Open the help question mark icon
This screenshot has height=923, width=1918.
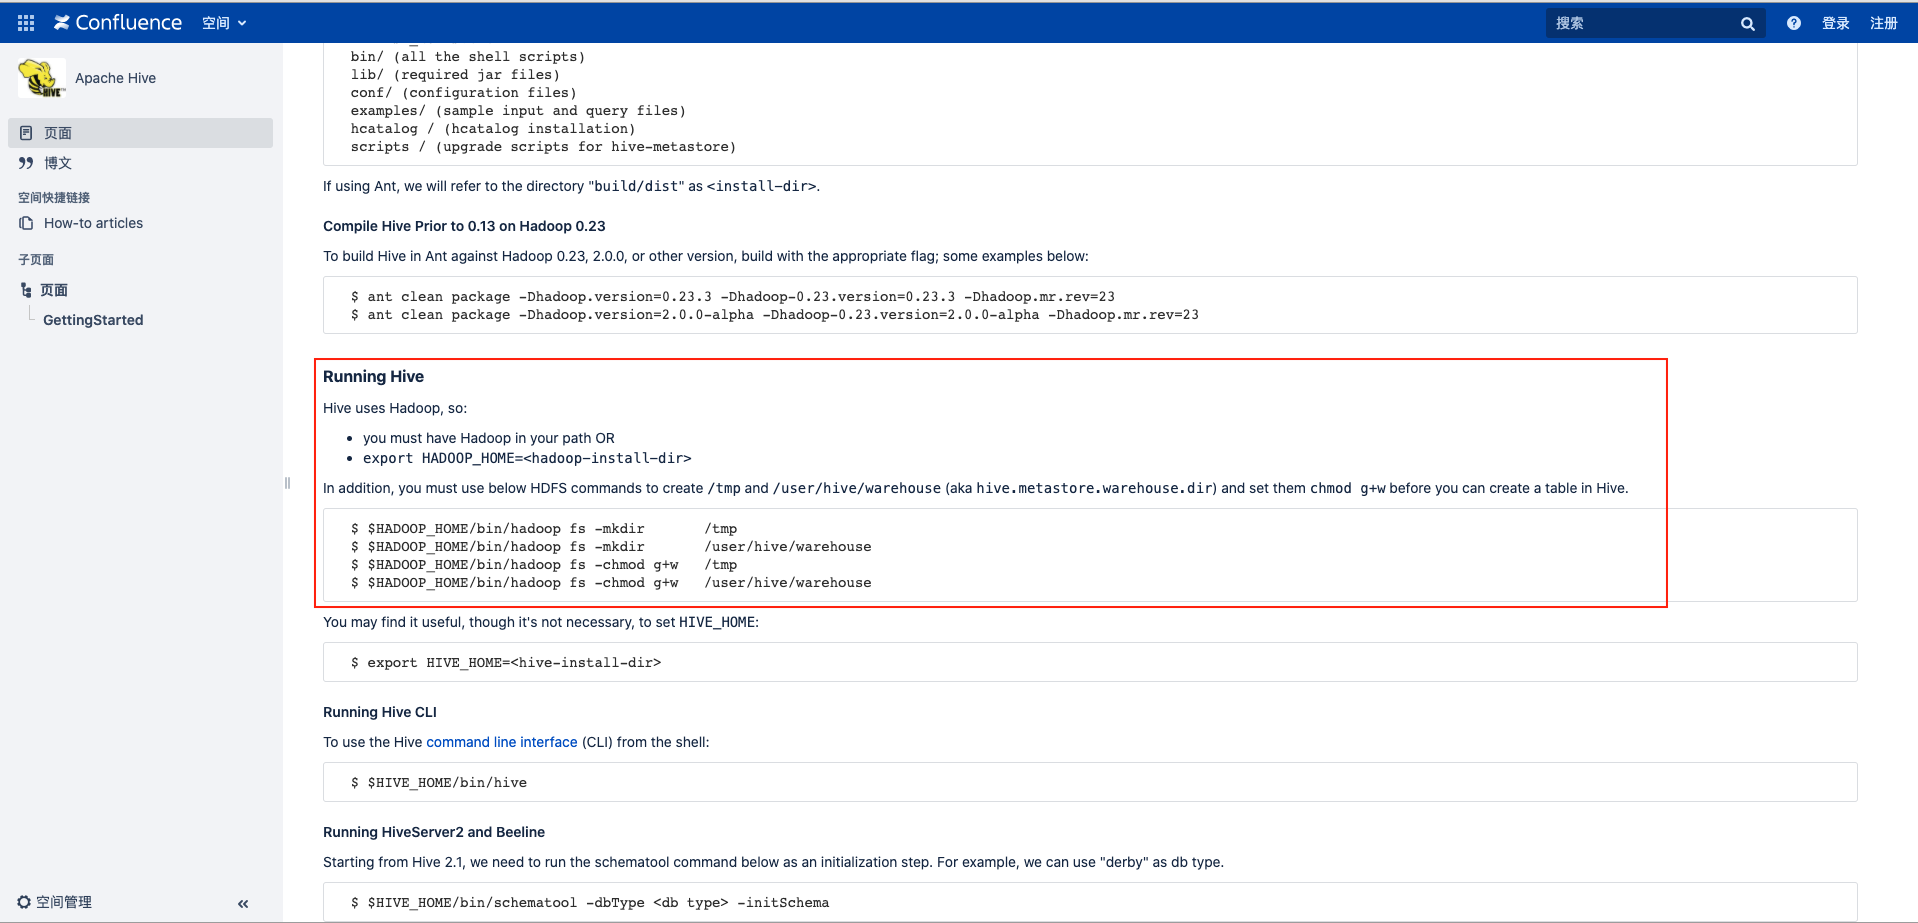(1794, 23)
